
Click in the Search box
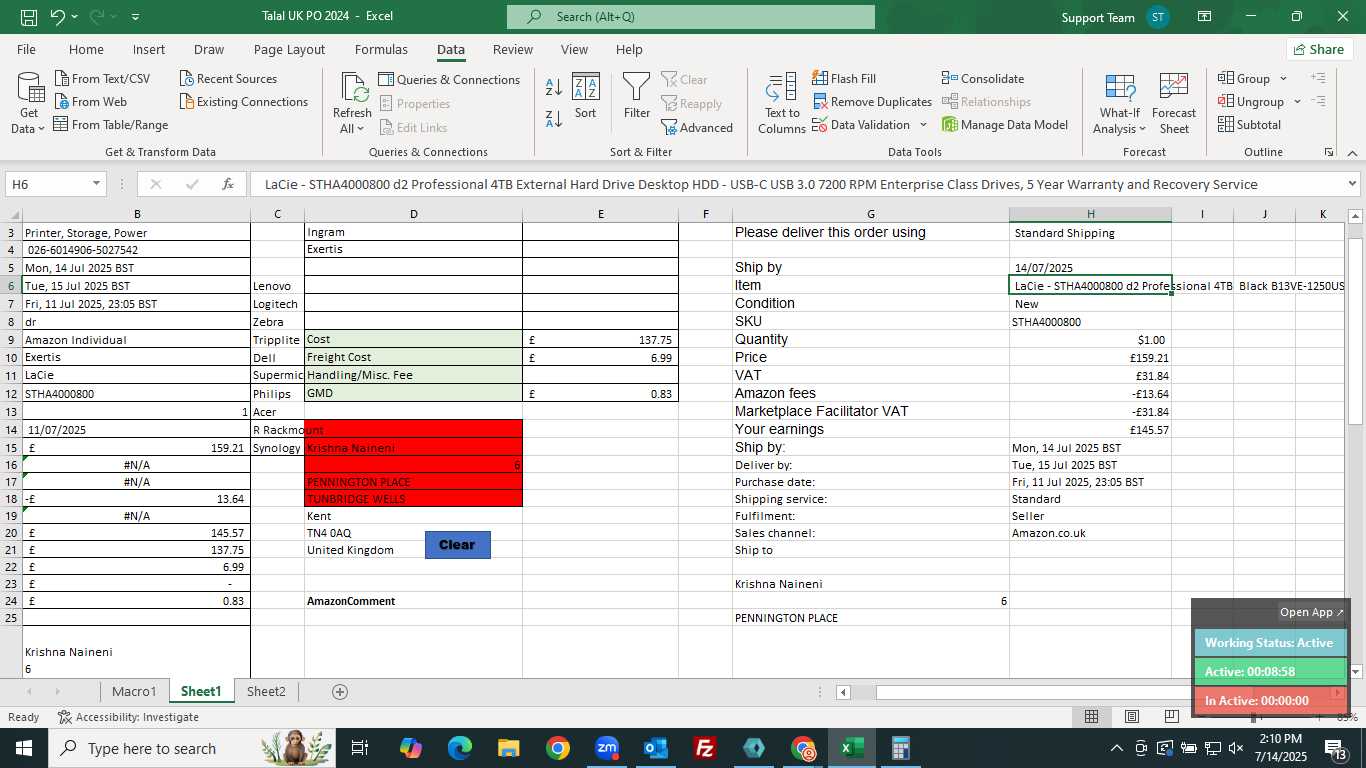(x=691, y=17)
